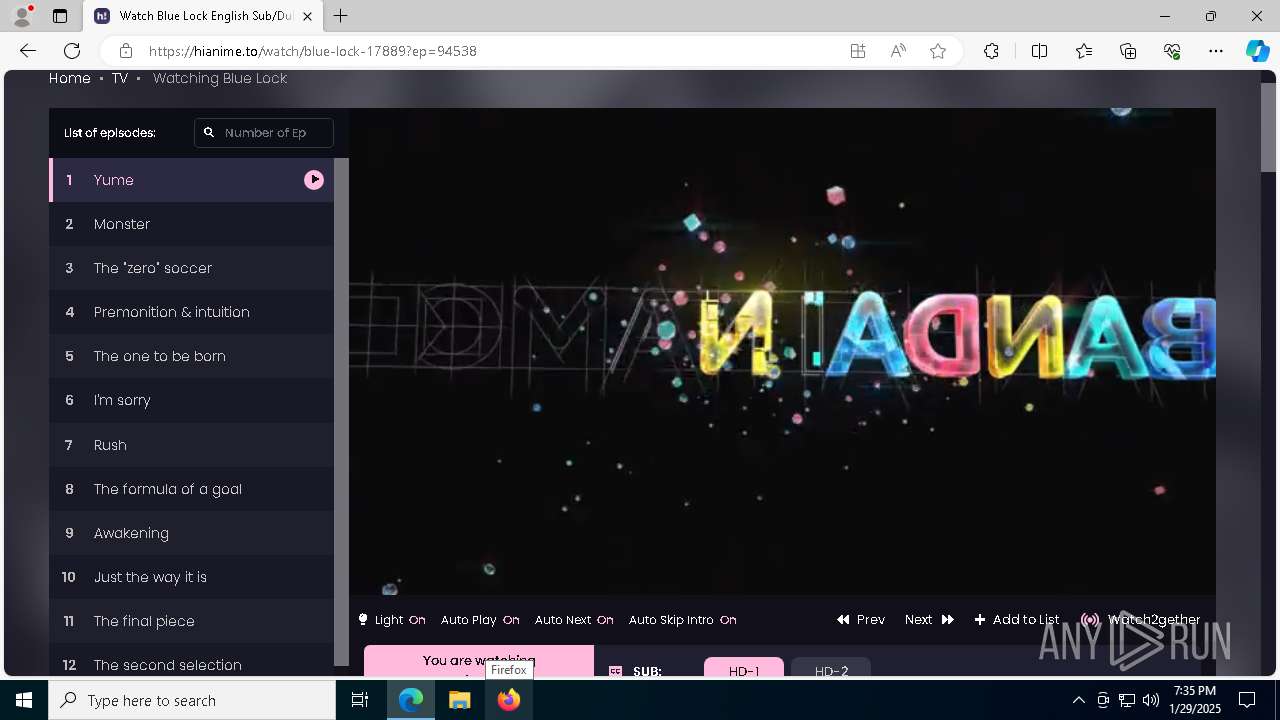Screen dimensions: 1280x720
Task: Open the Favorites list
Action: click(x=1084, y=51)
